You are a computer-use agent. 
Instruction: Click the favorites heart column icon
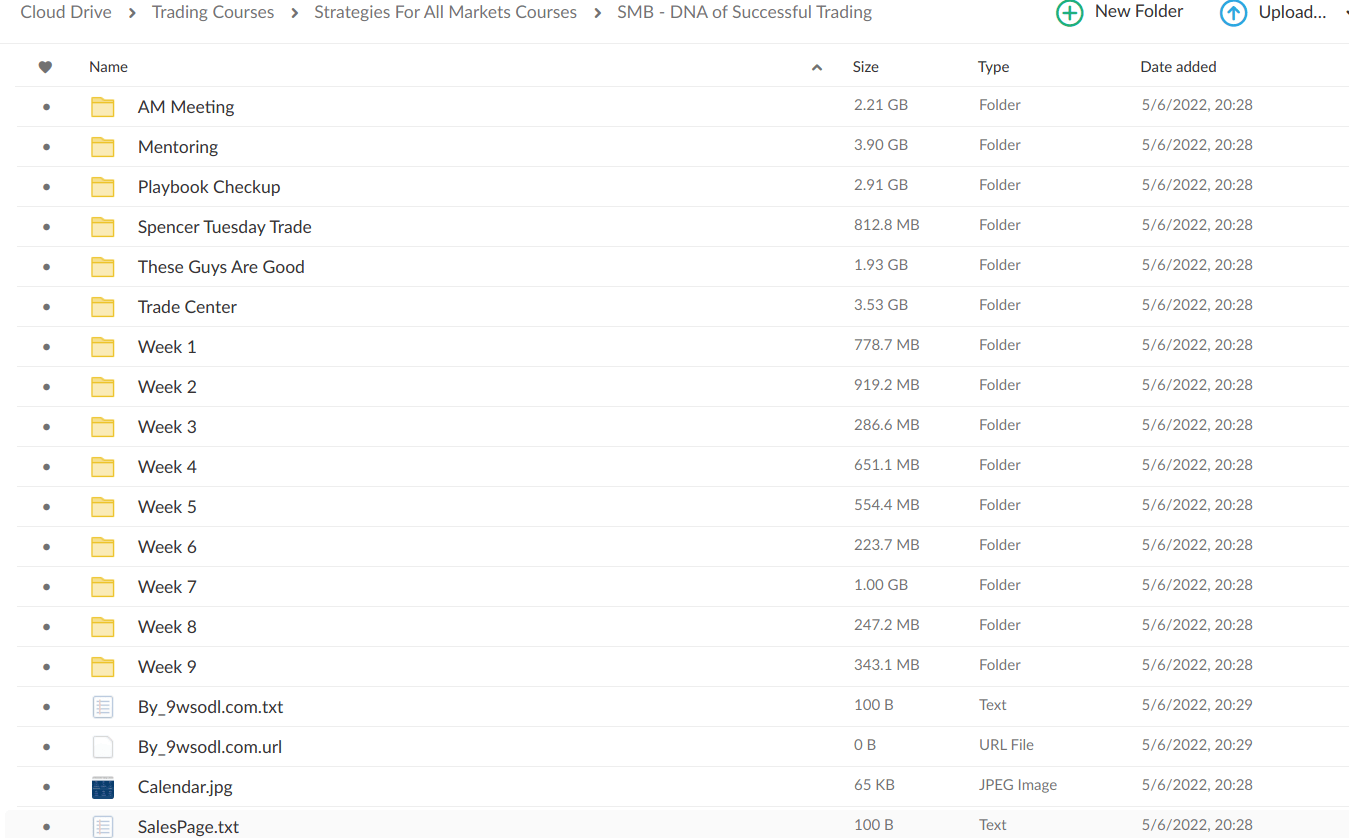pyautogui.click(x=45, y=67)
